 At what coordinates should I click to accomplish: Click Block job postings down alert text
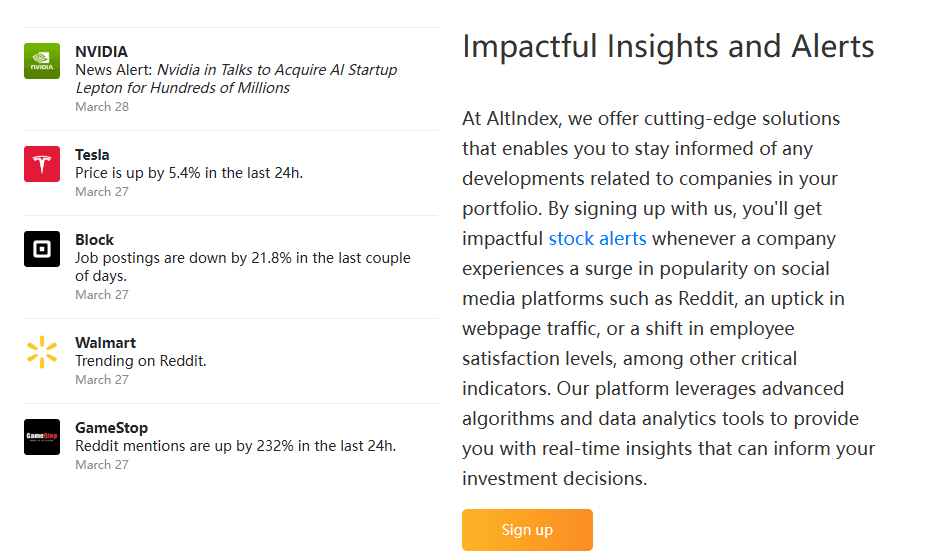[x=242, y=267]
